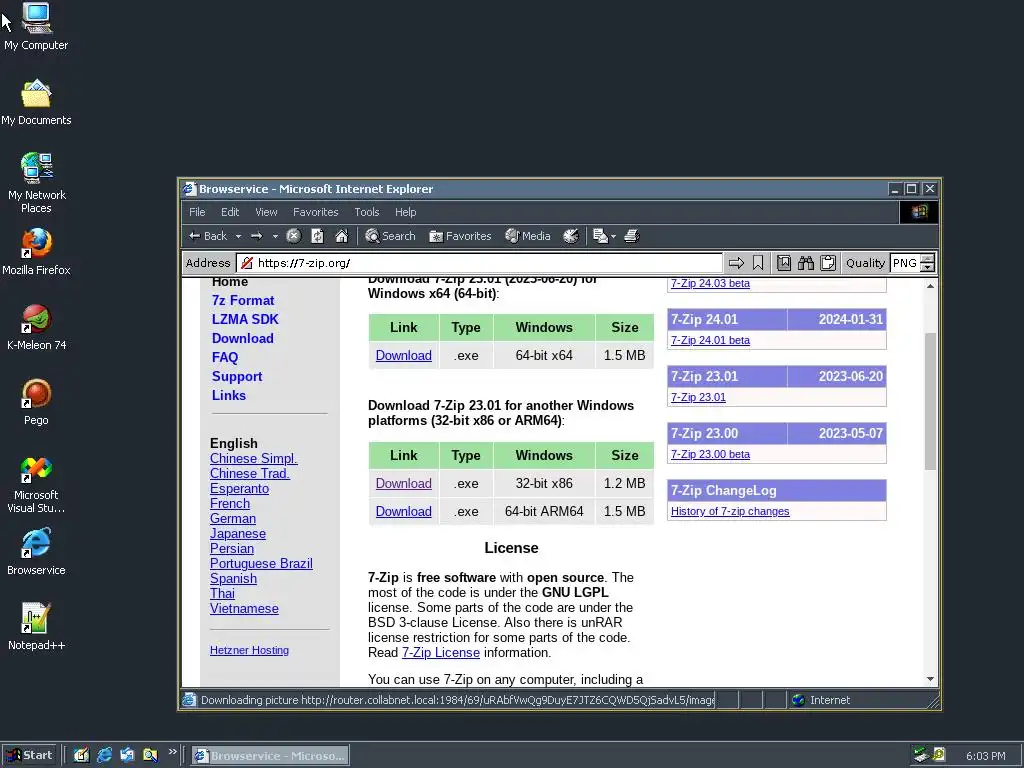
Task: Click the boxed bookmark icon left of binoculars
Action: [x=784, y=263]
